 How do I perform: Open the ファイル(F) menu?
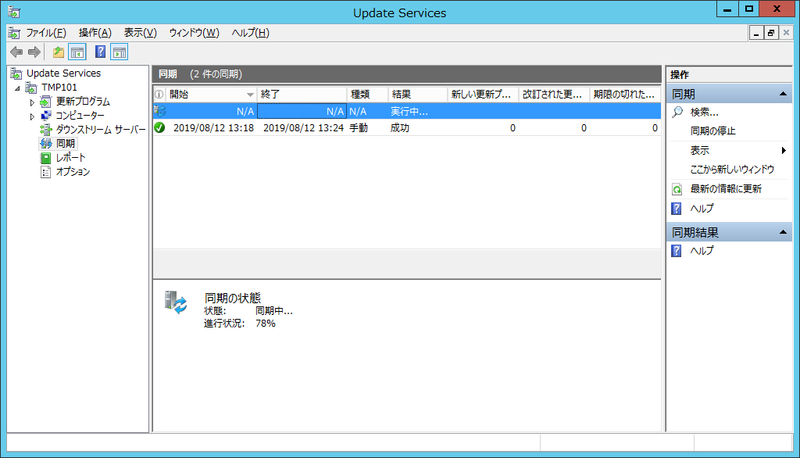pos(46,33)
